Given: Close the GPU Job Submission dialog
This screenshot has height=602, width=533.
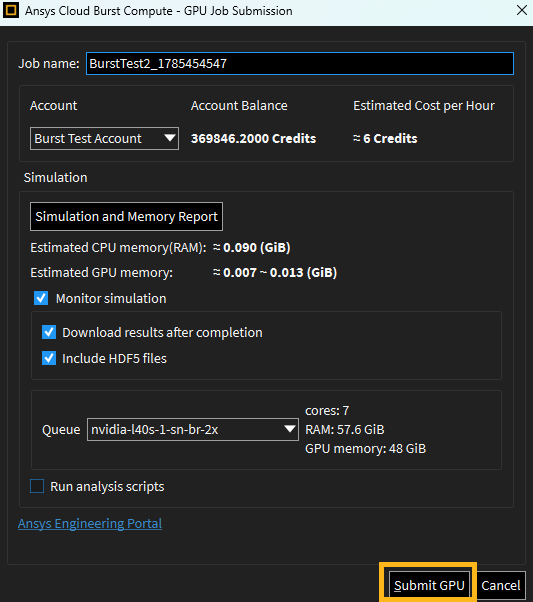Looking at the screenshot, I should click(521, 10).
